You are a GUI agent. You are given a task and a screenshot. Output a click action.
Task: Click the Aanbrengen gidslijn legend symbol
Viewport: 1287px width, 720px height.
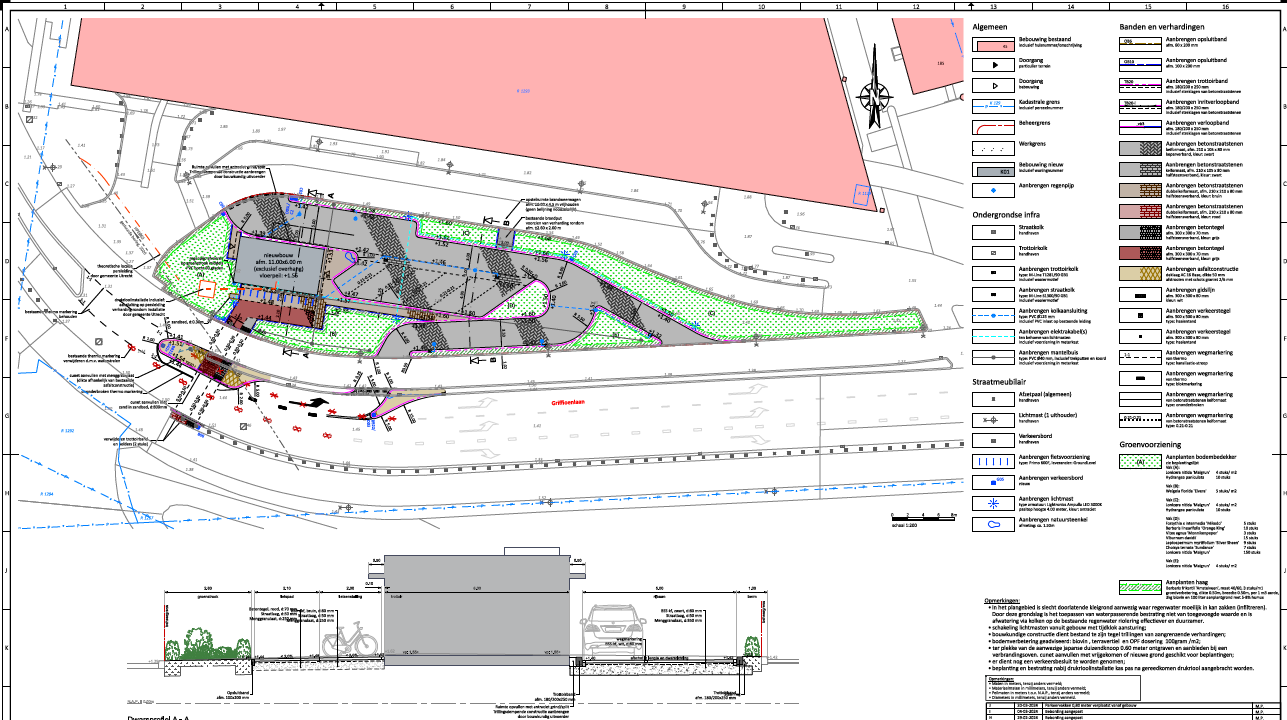coord(1140,295)
